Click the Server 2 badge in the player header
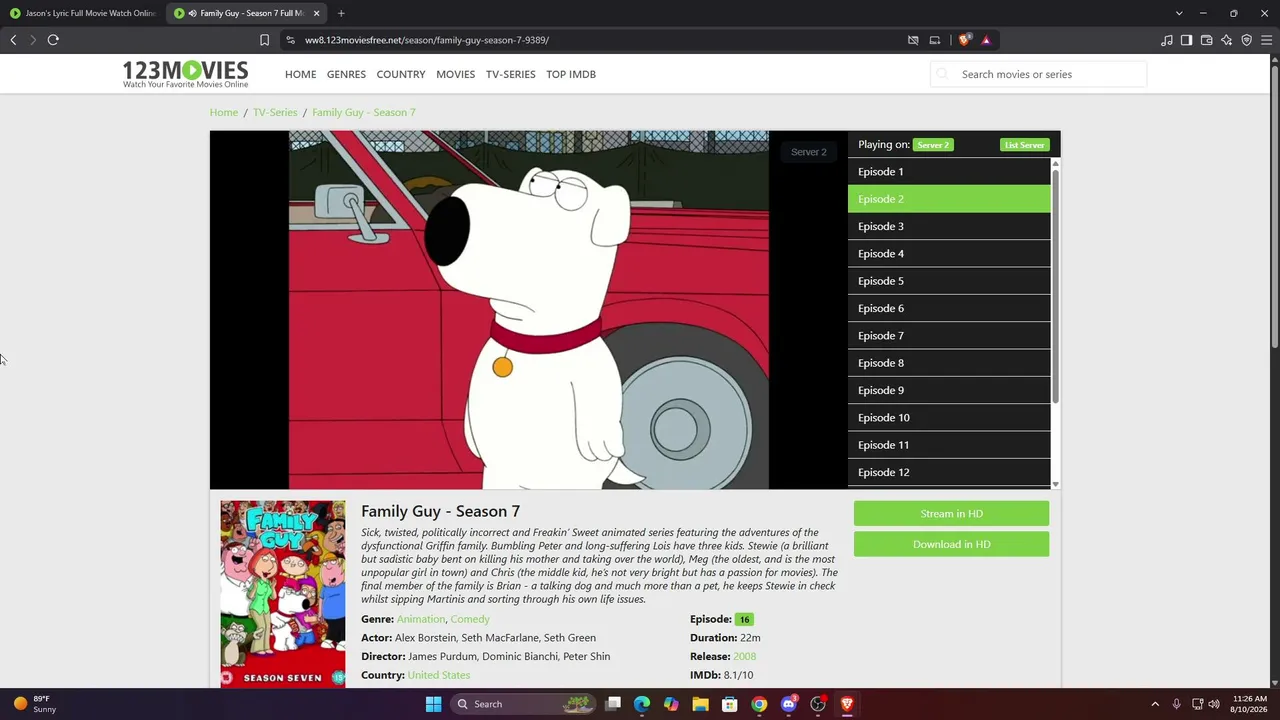Image resolution: width=1280 pixels, height=720 pixels. pyautogui.click(x=933, y=145)
